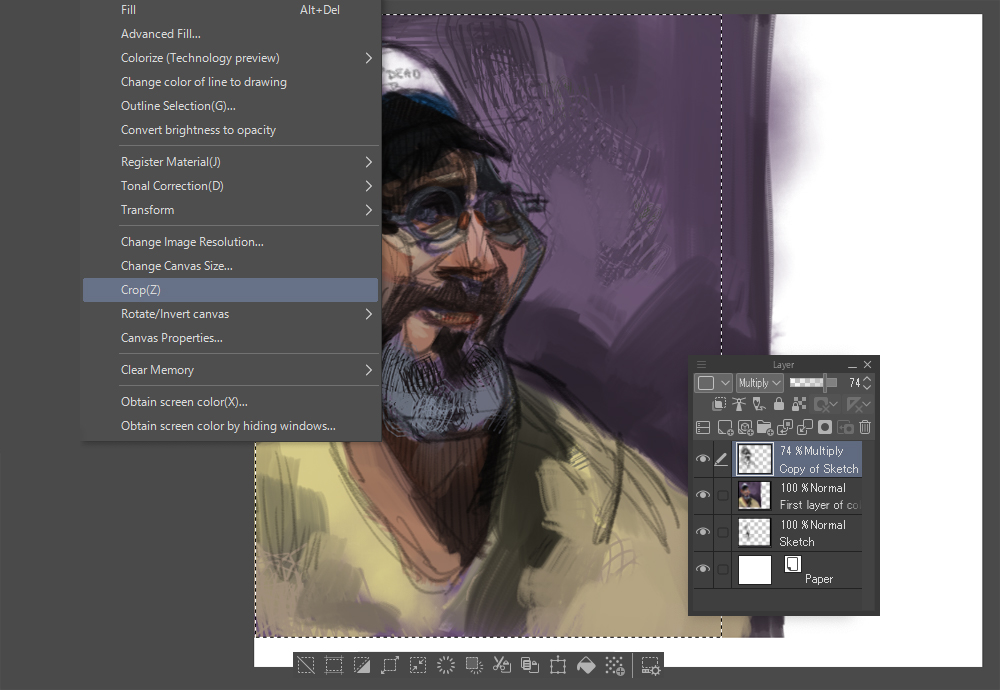The image size is (1000, 690).
Task: Click the Fill bucket icon in launcher
Action: [x=587, y=665]
